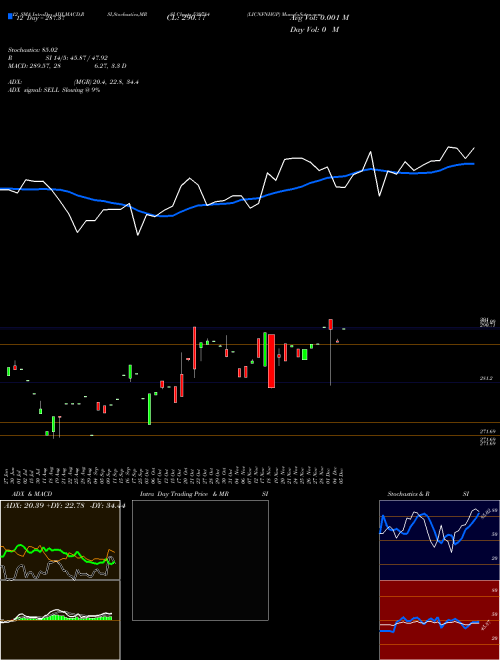Click the red RSI mini chart
Image resolution: width=500 pixels, height=660 pixels.
point(439,620)
